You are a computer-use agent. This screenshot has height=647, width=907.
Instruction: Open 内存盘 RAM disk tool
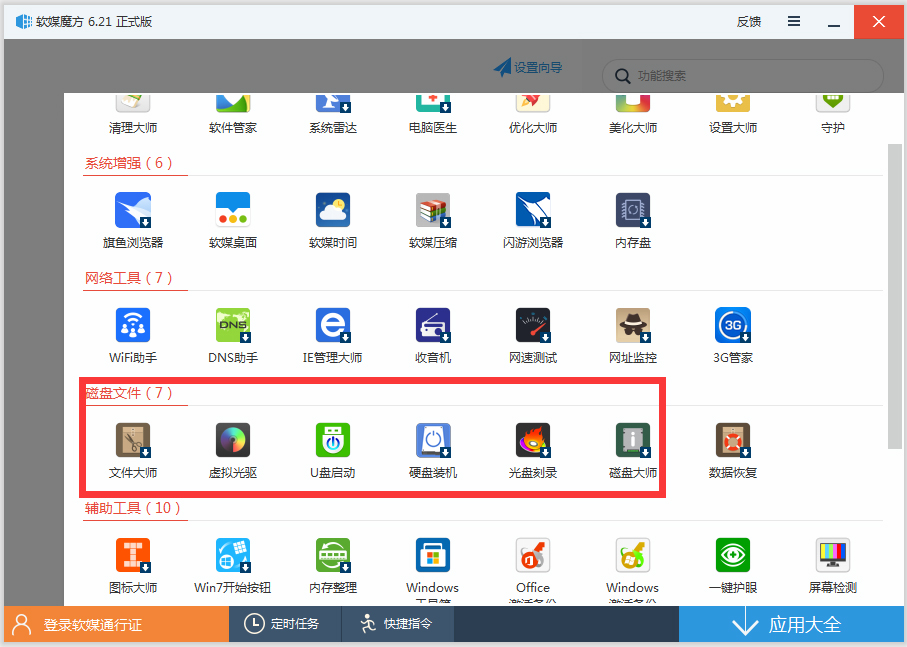[x=633, y=221]
